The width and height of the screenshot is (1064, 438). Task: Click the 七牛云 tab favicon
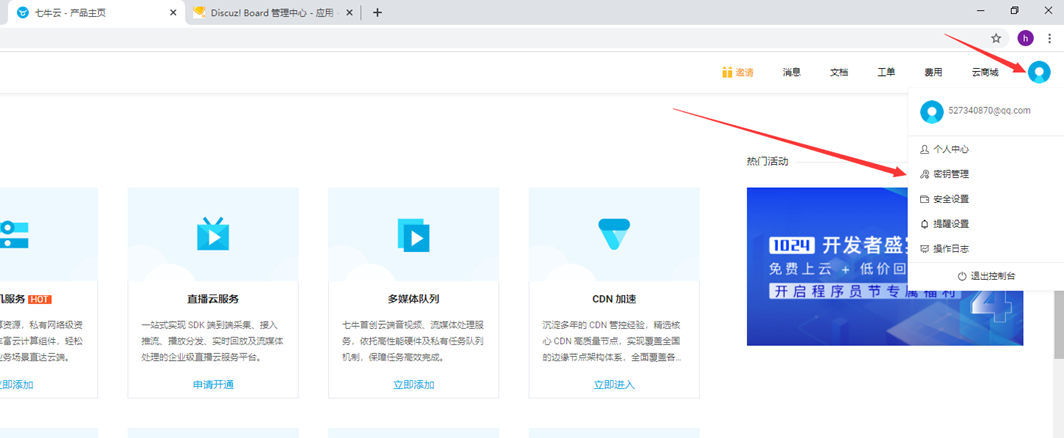pyautogui.click(x=23, y=12)
